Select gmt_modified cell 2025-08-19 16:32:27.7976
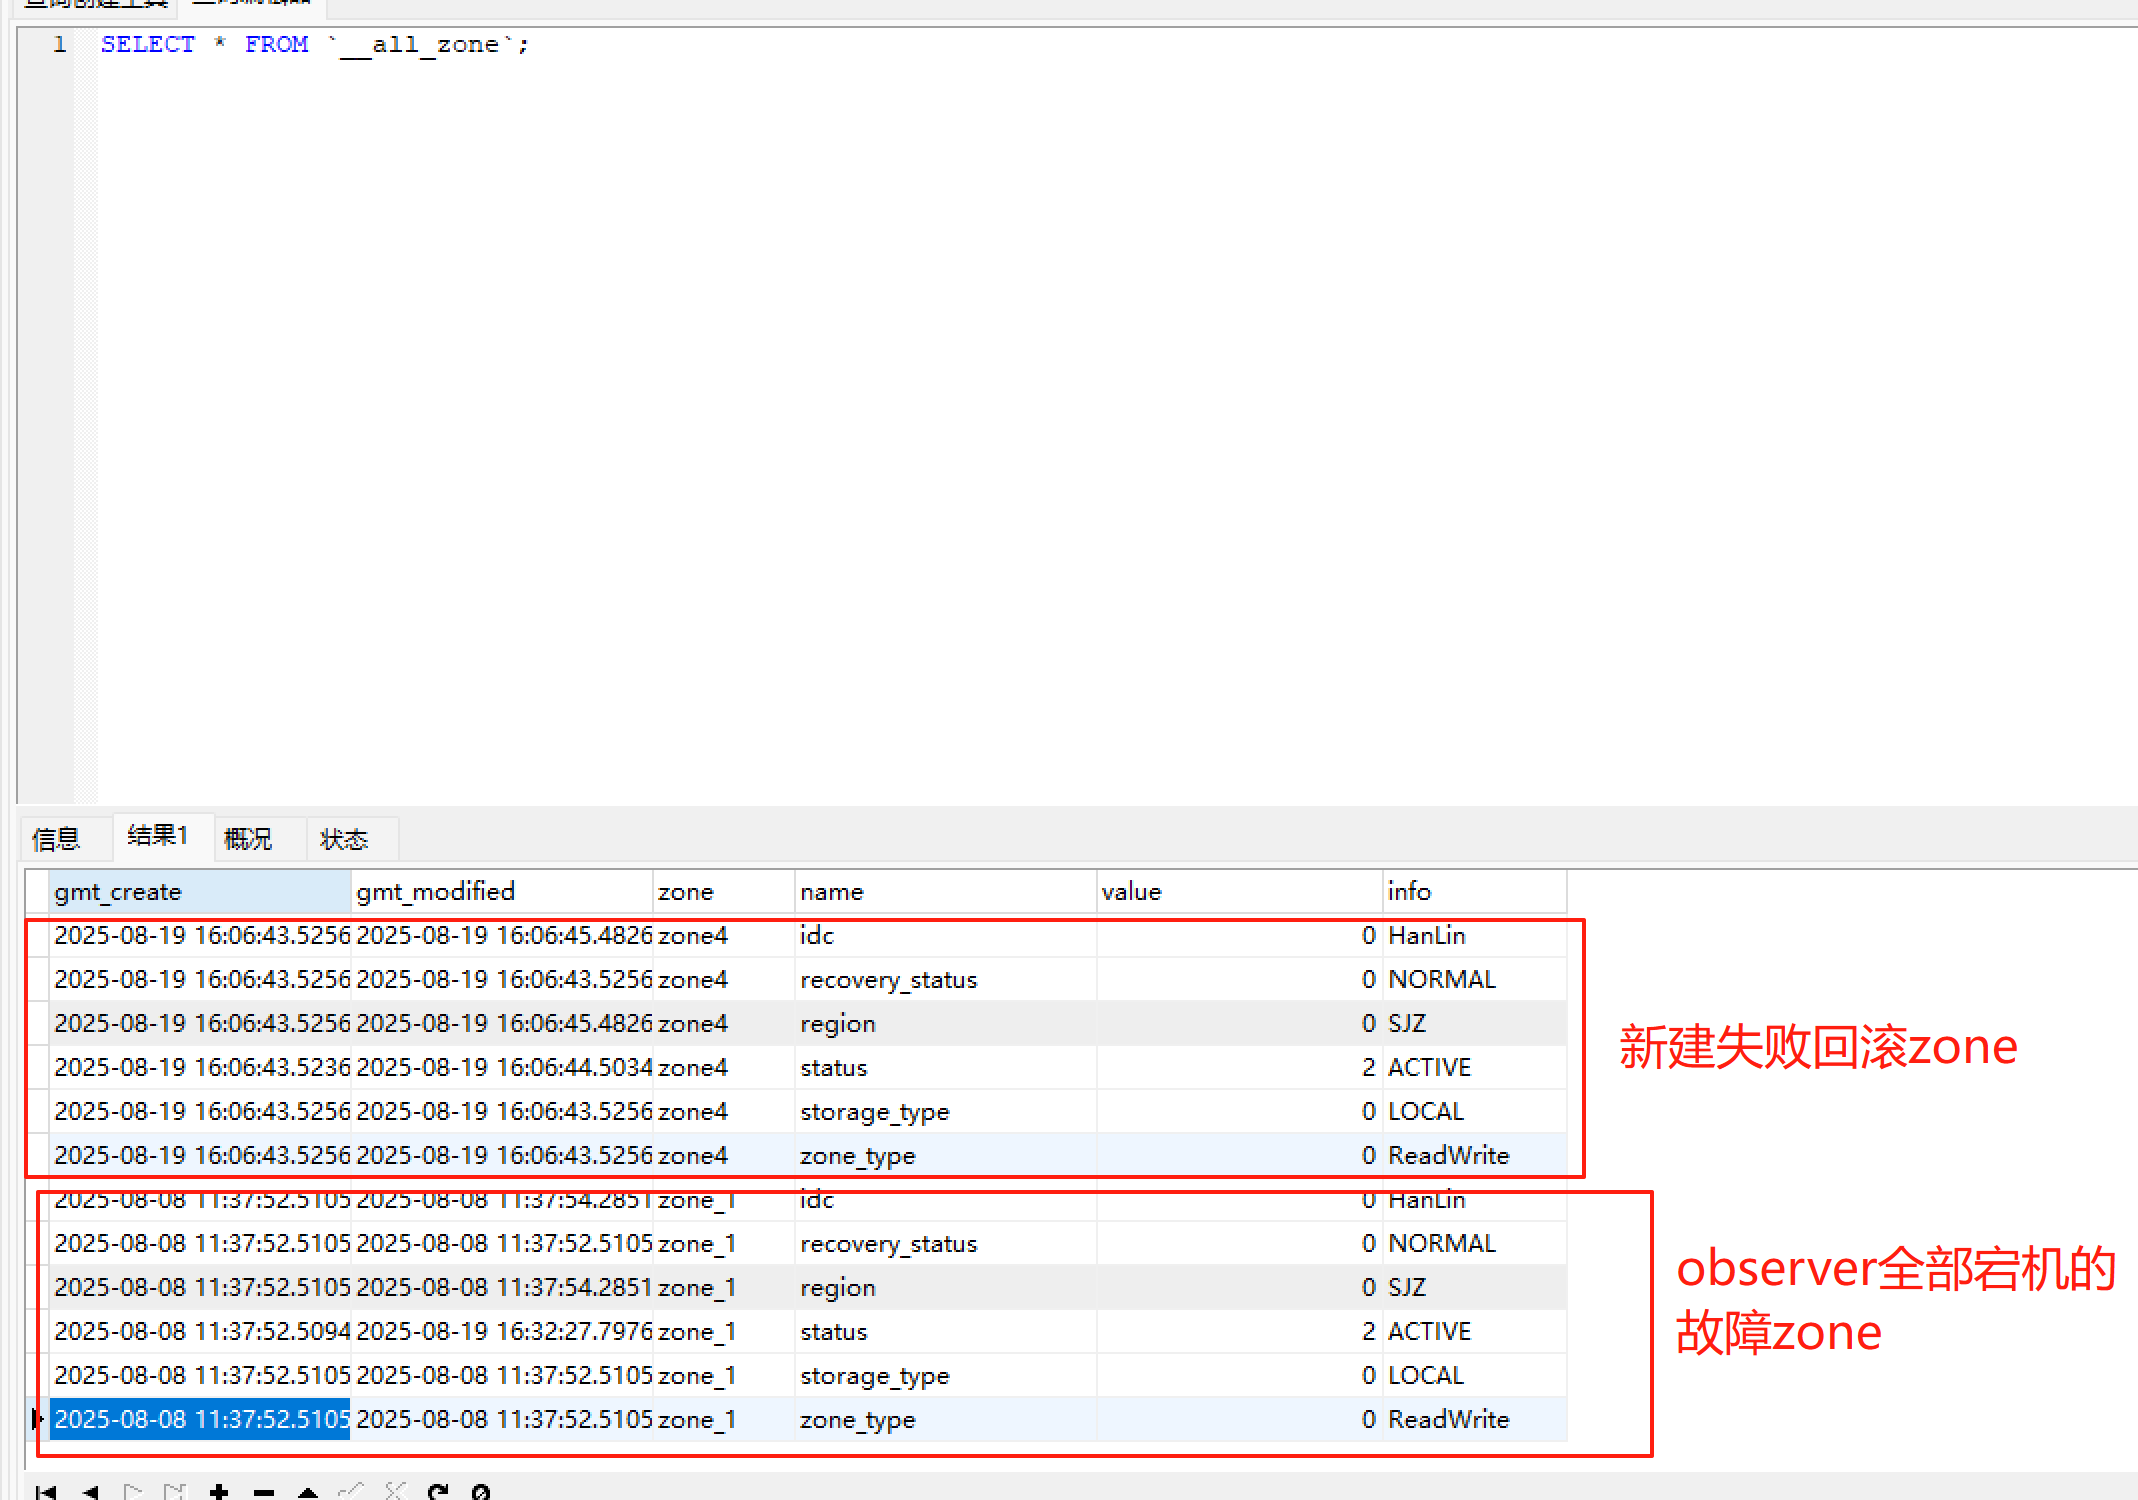The height and width of the screenshot is (1500, 2138). (502, 1331)
